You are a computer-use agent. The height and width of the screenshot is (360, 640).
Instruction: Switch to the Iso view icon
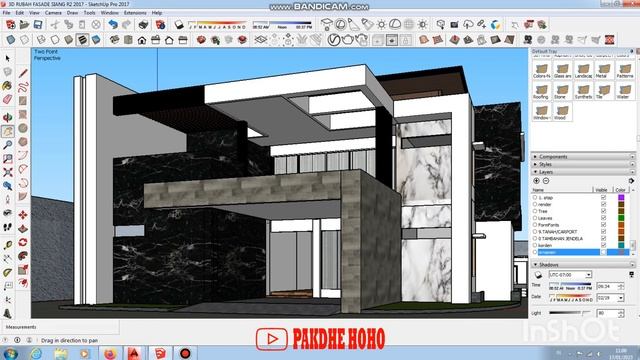tap(114, 40)
